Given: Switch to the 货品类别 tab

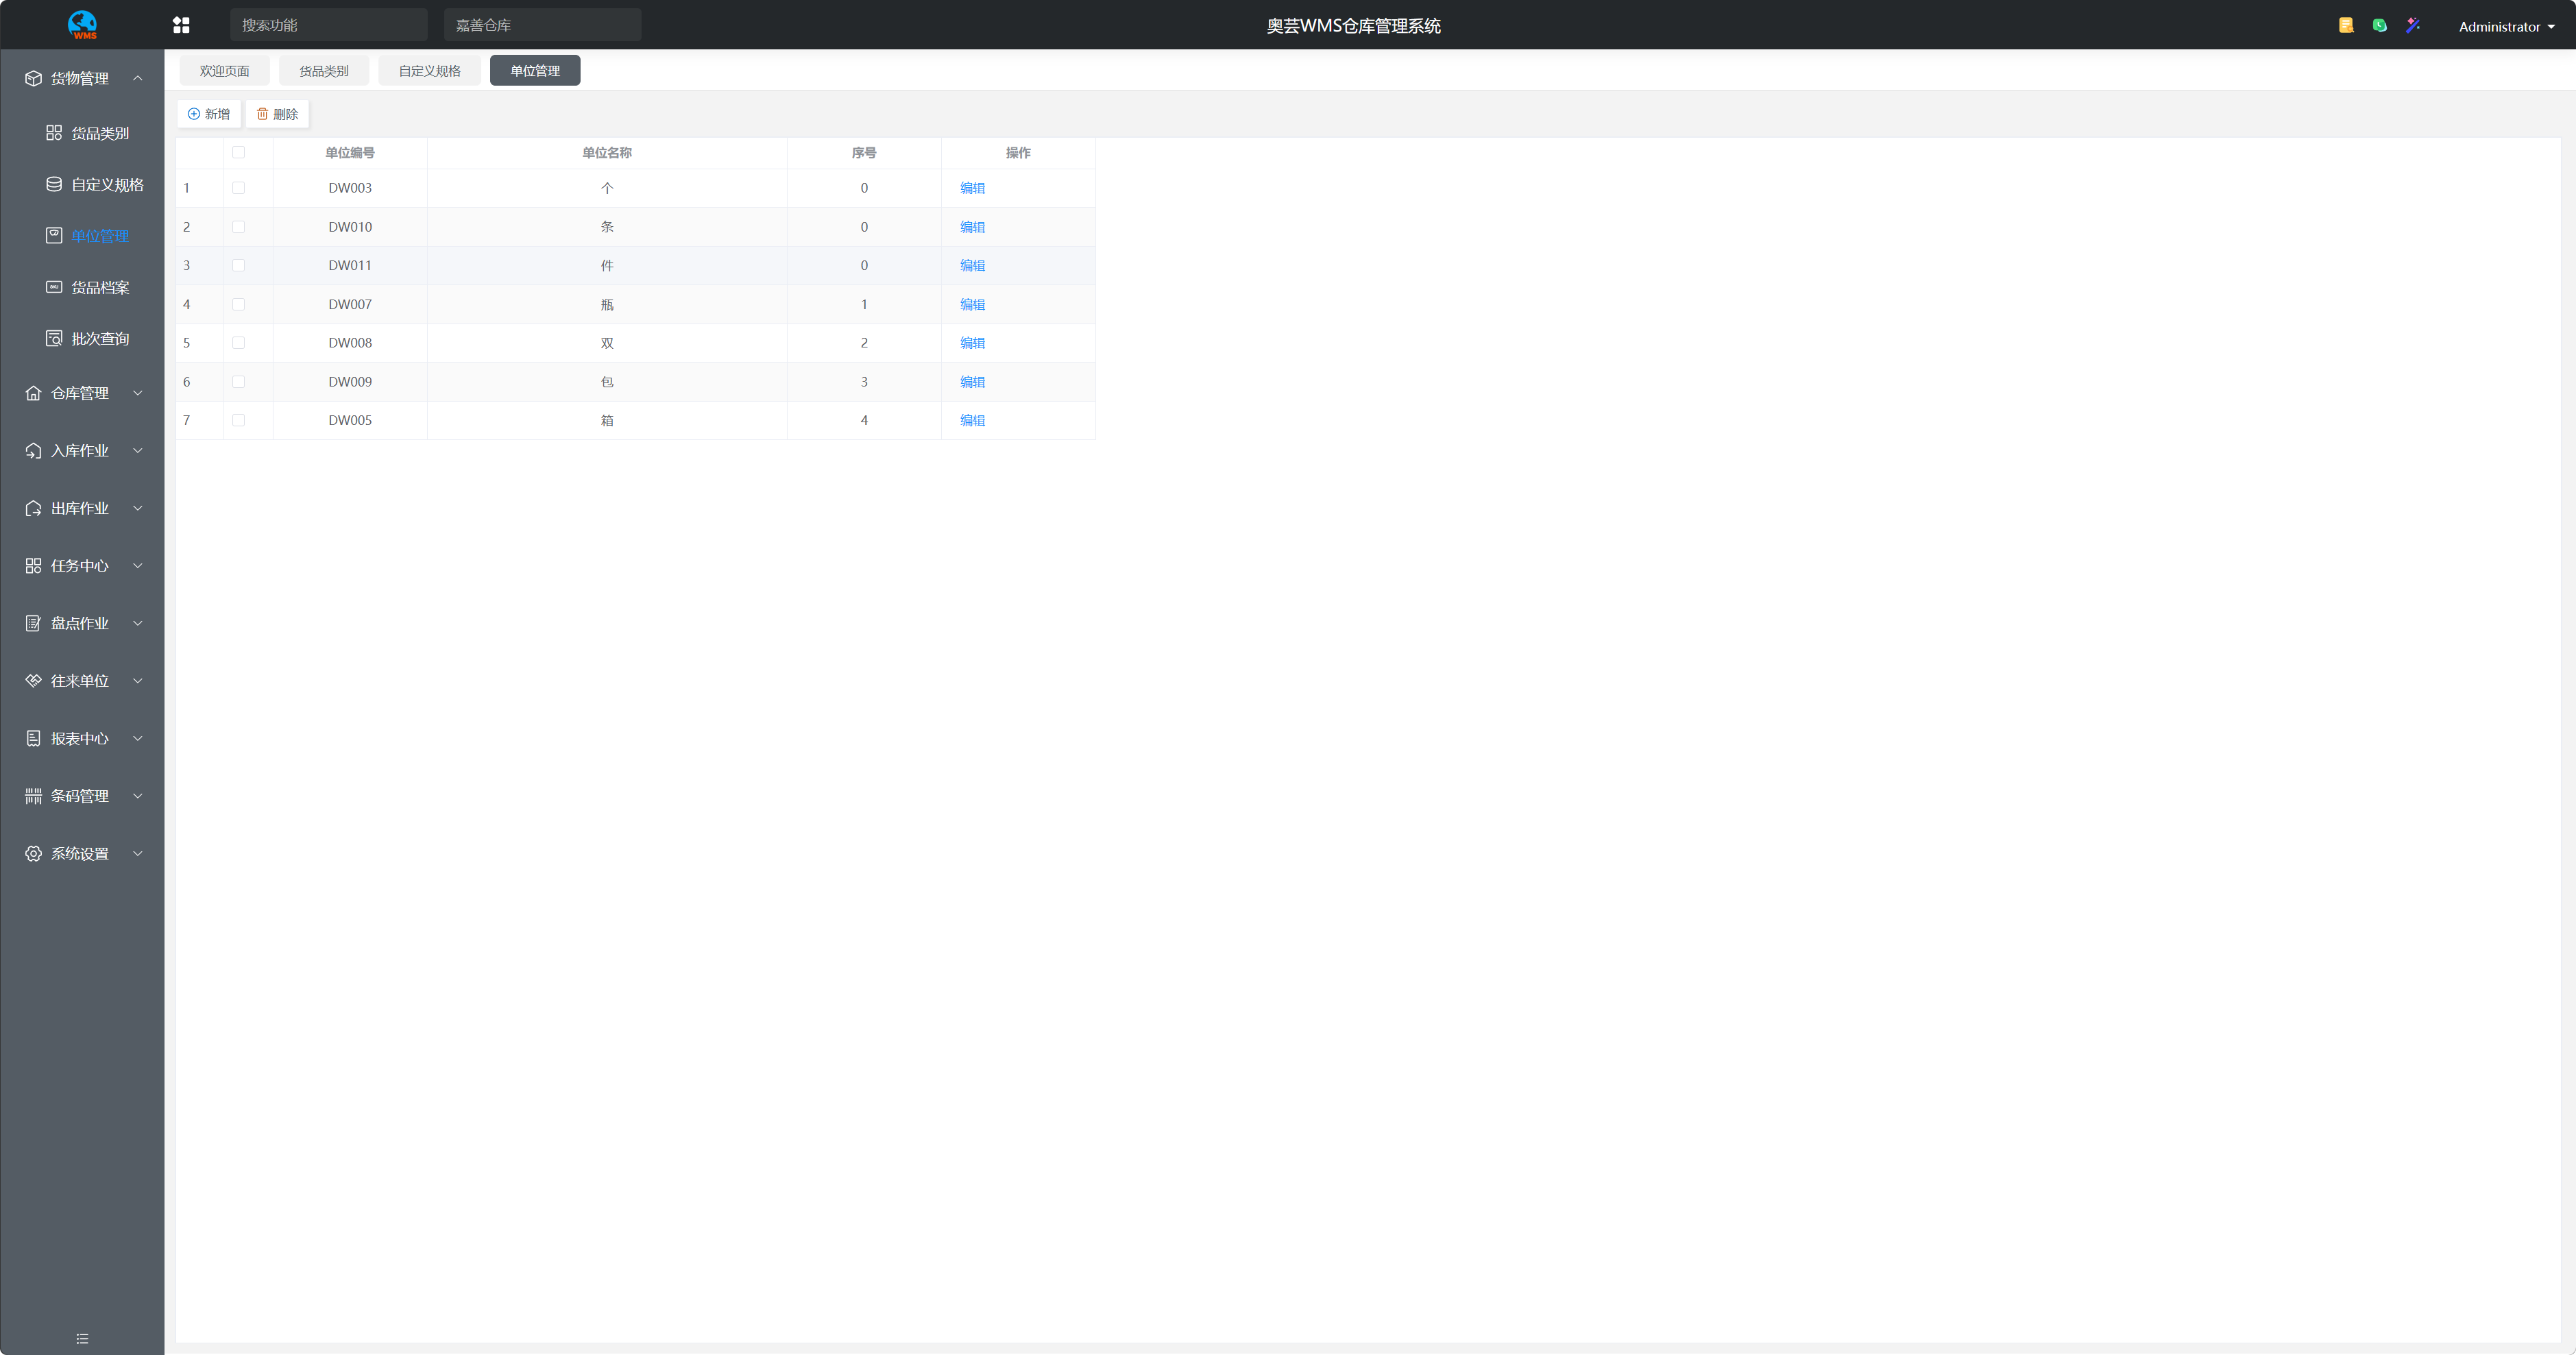Looking at the screenshot, I should (324, 71).
